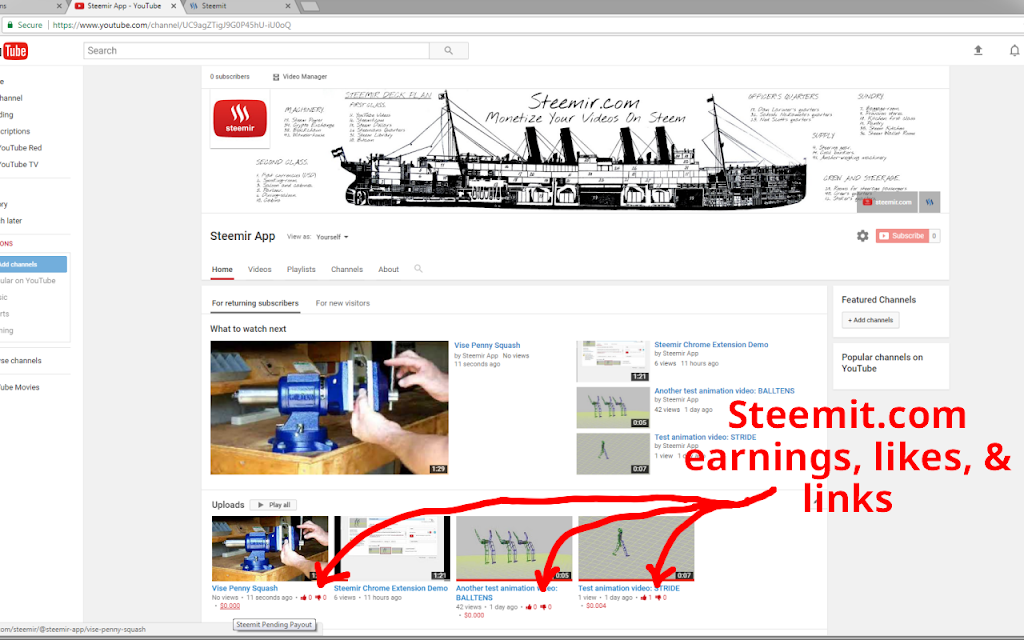Click thumbs-down icon under Vise Penny Squash upload
Viewport: 1024px width, 640px height.
coord(318,598)
